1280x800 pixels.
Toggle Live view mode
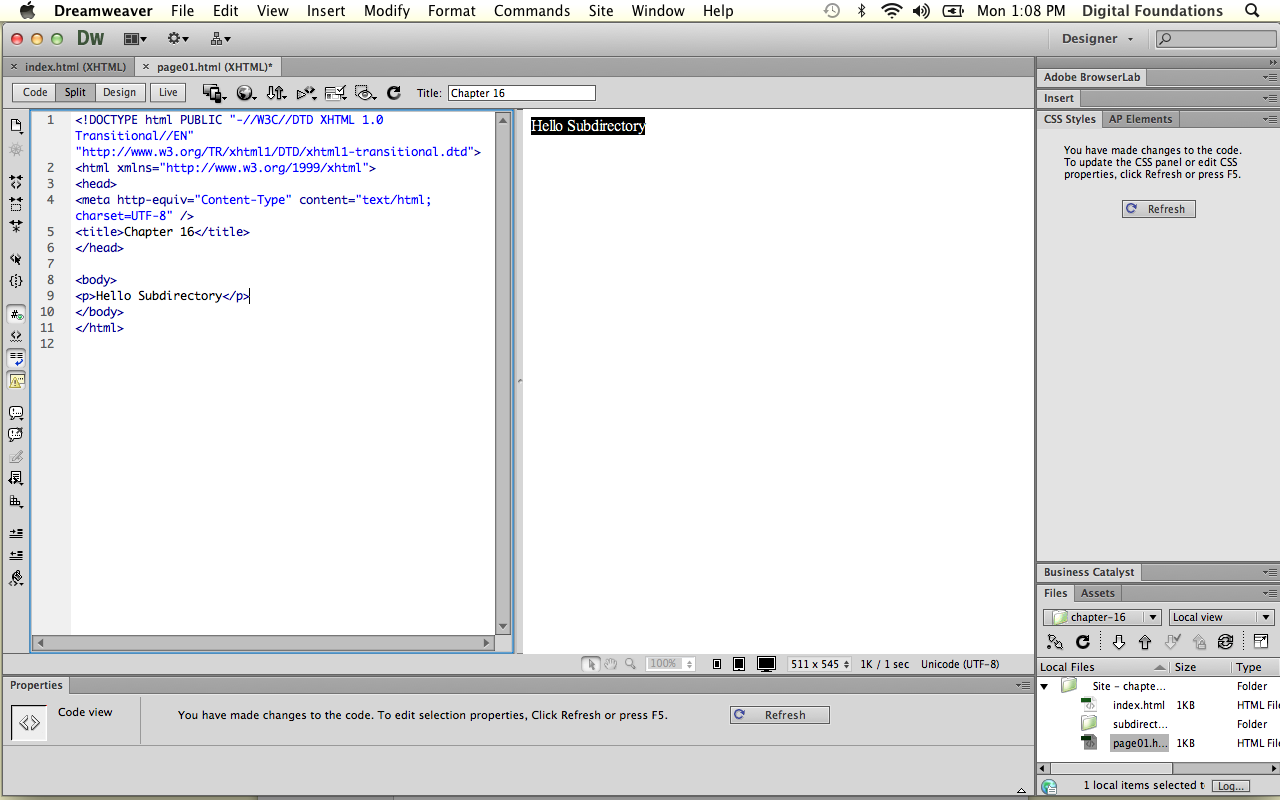167,92
